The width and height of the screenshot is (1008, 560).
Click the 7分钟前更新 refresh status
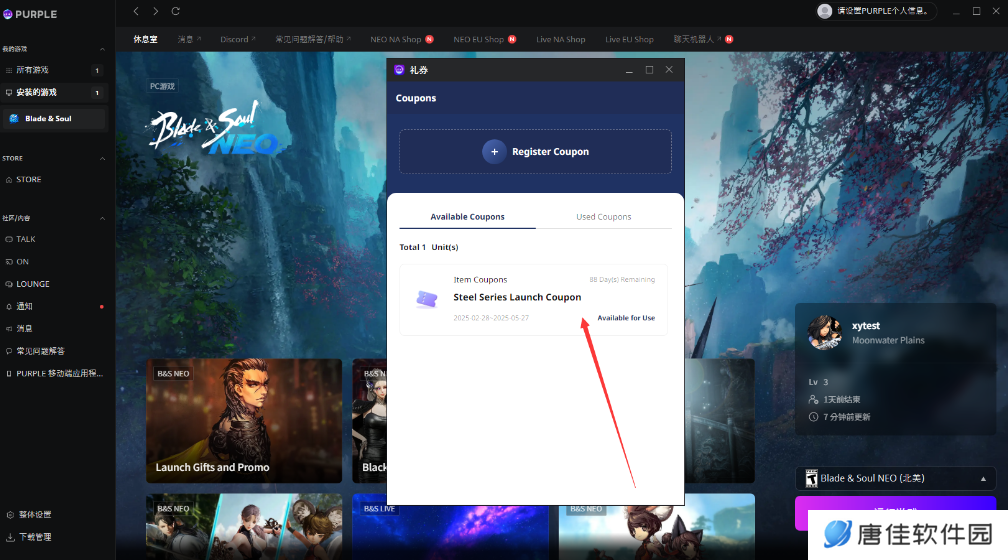click(840, 417)
